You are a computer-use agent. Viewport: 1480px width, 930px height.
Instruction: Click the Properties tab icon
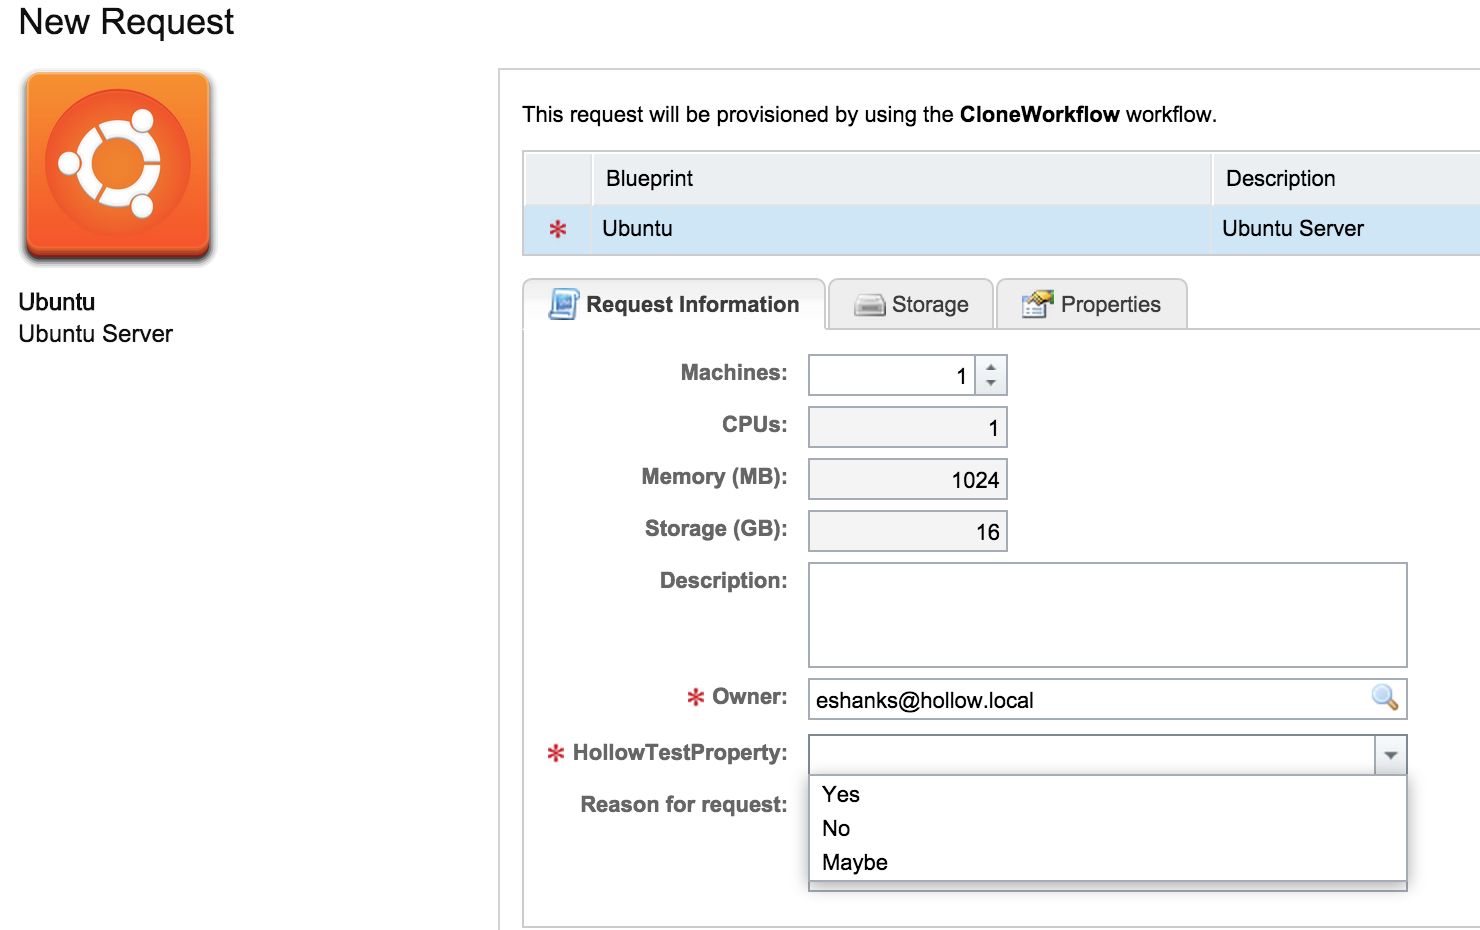point(1037,304)
